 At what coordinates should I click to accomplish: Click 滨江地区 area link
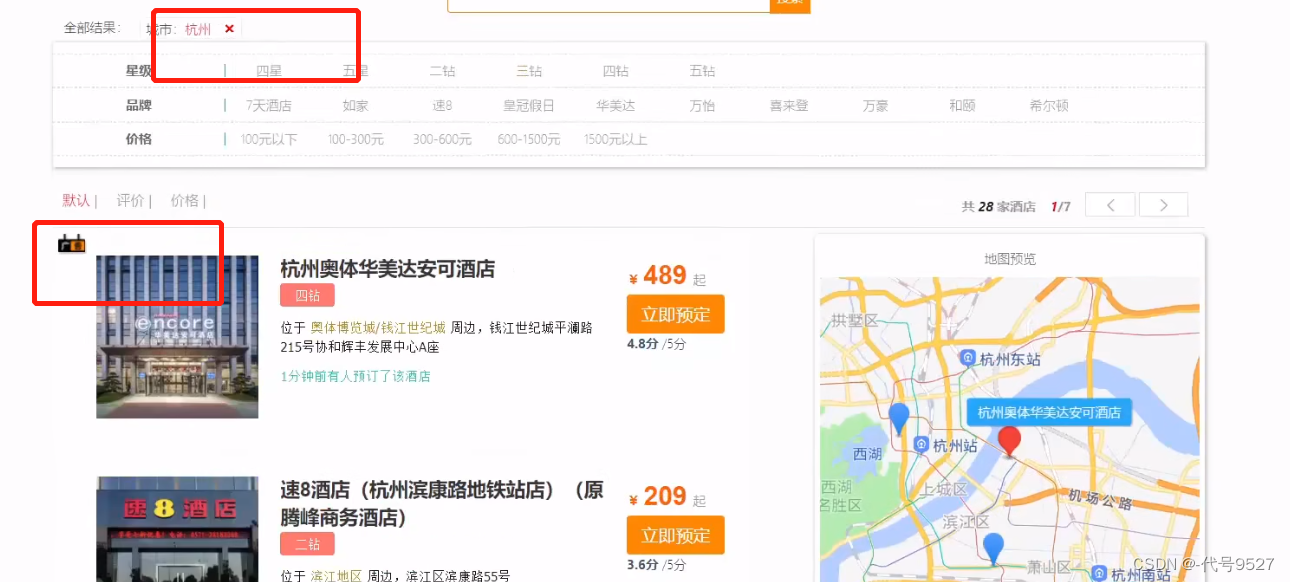coord(335,576)
